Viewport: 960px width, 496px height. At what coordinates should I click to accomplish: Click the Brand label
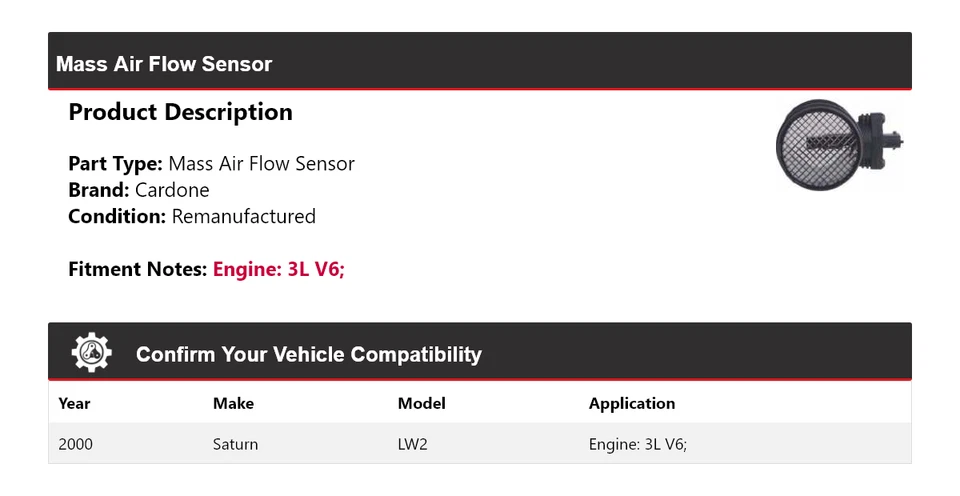[98, 190]
